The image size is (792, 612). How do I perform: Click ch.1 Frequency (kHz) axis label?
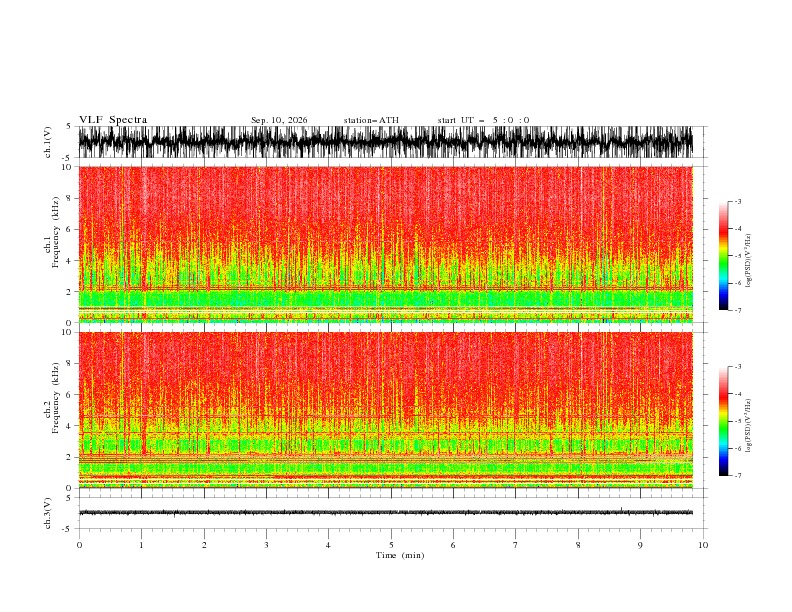(52, 244)
